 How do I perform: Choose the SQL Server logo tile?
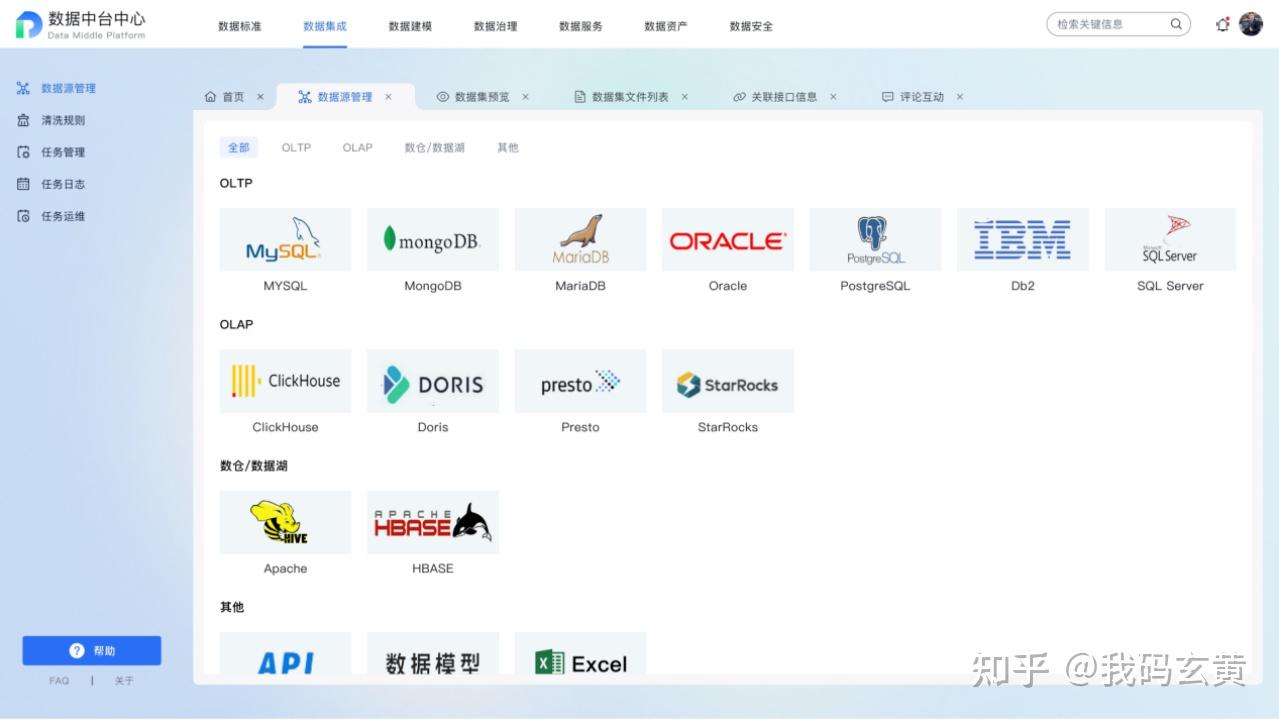[x=1170, y=240]
